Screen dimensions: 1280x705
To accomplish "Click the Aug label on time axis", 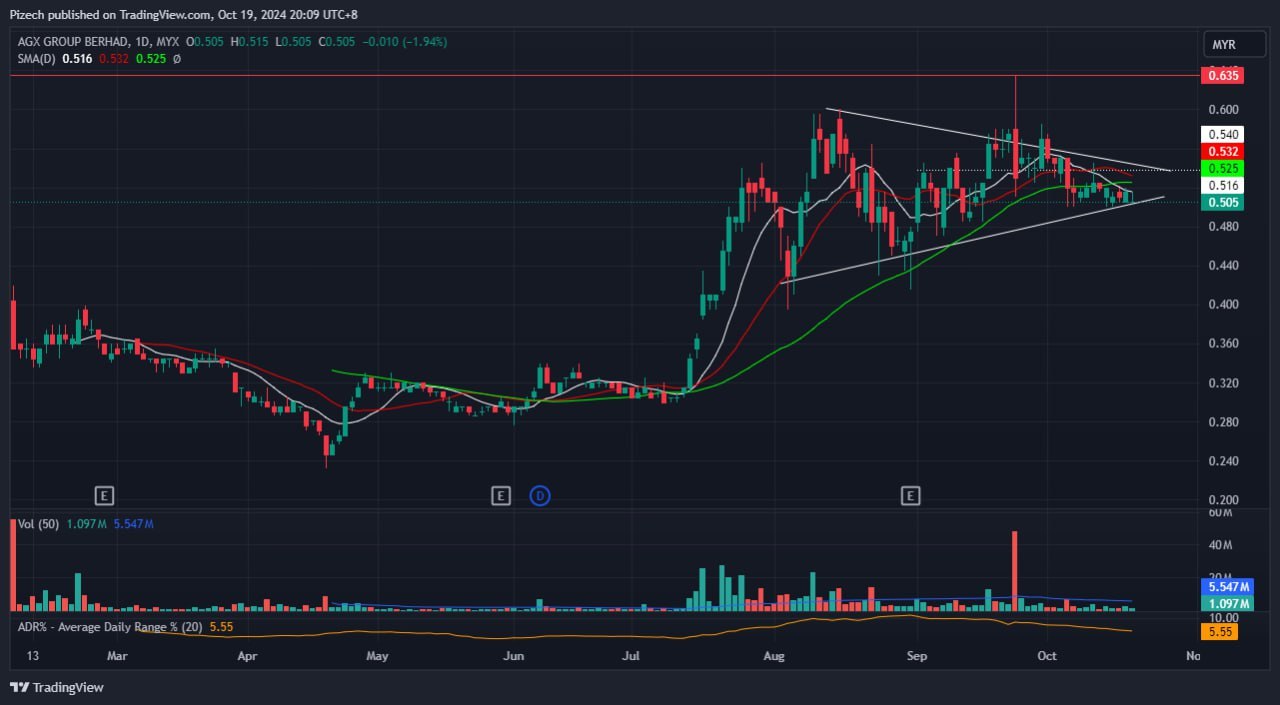I will (x=773, y=656).
